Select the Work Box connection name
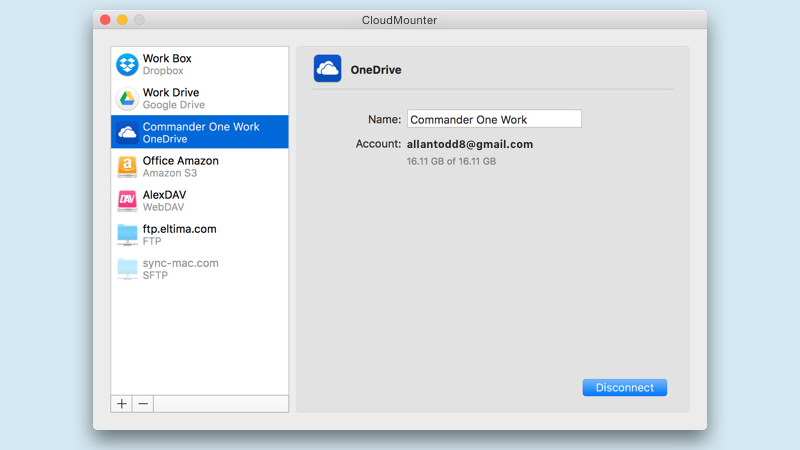 (167, 58)
